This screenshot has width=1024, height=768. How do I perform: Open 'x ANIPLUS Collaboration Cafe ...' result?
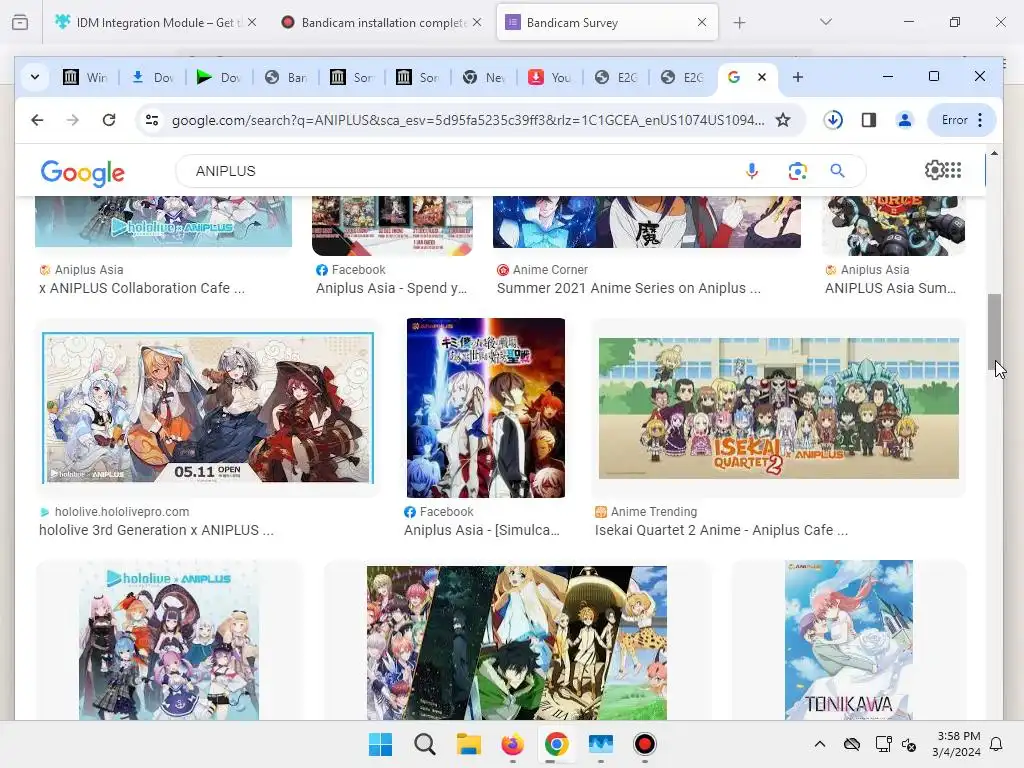[142, 288]
